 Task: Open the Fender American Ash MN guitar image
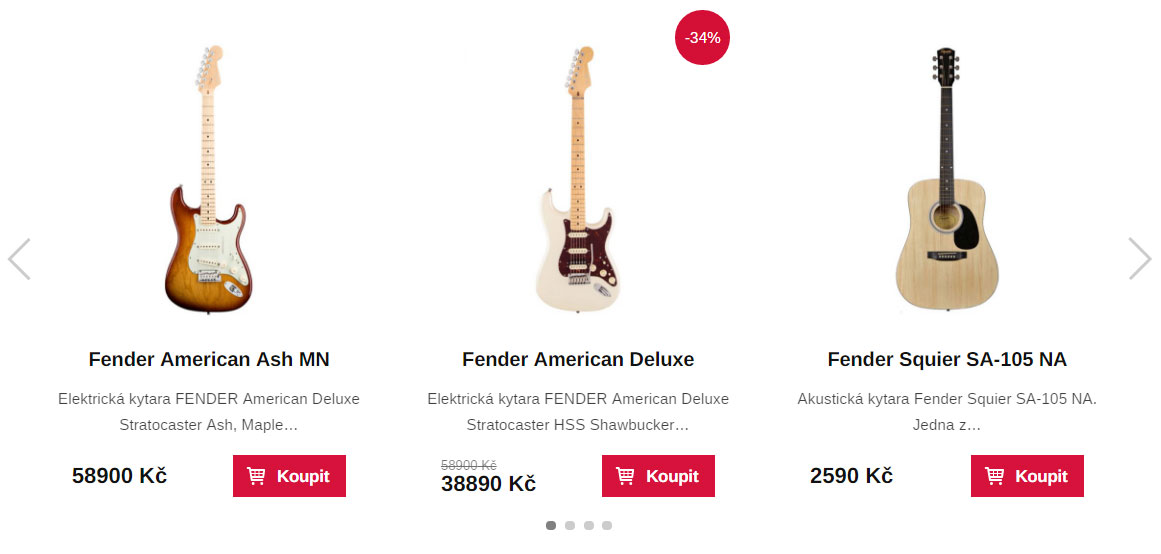tap(208, 180)
